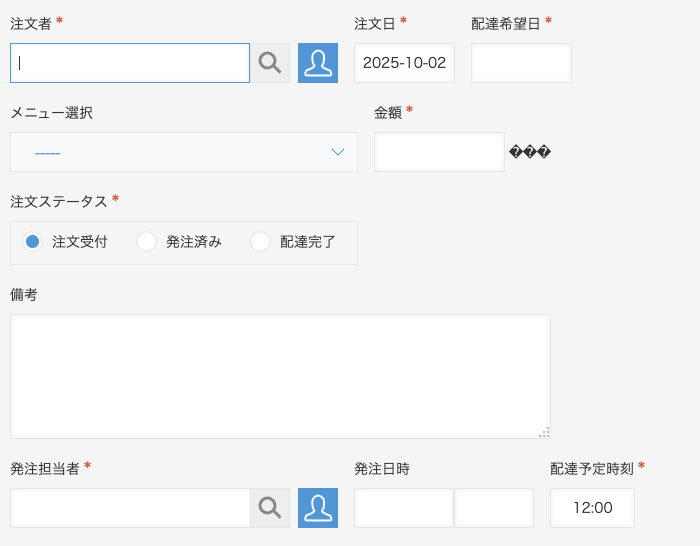This screenshot has width=700, height=546.
Task: Select the 発注済み radio button
Action: point(147,241)
